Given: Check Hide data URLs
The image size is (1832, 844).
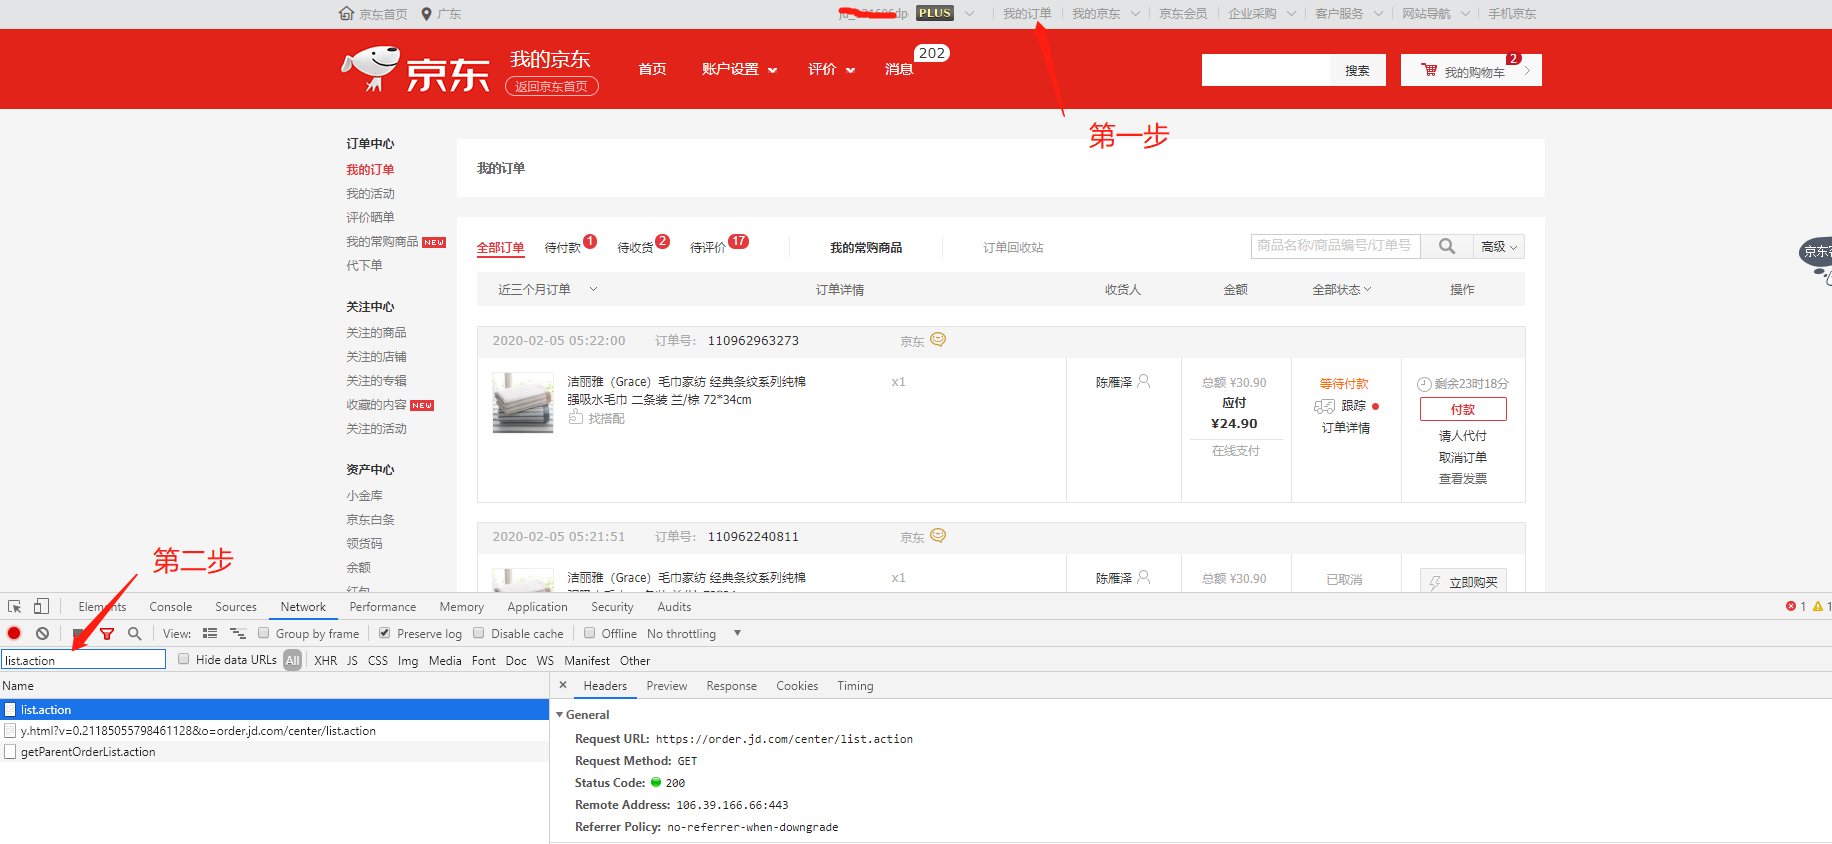Looking at the screenshot, I should point(184,659).
